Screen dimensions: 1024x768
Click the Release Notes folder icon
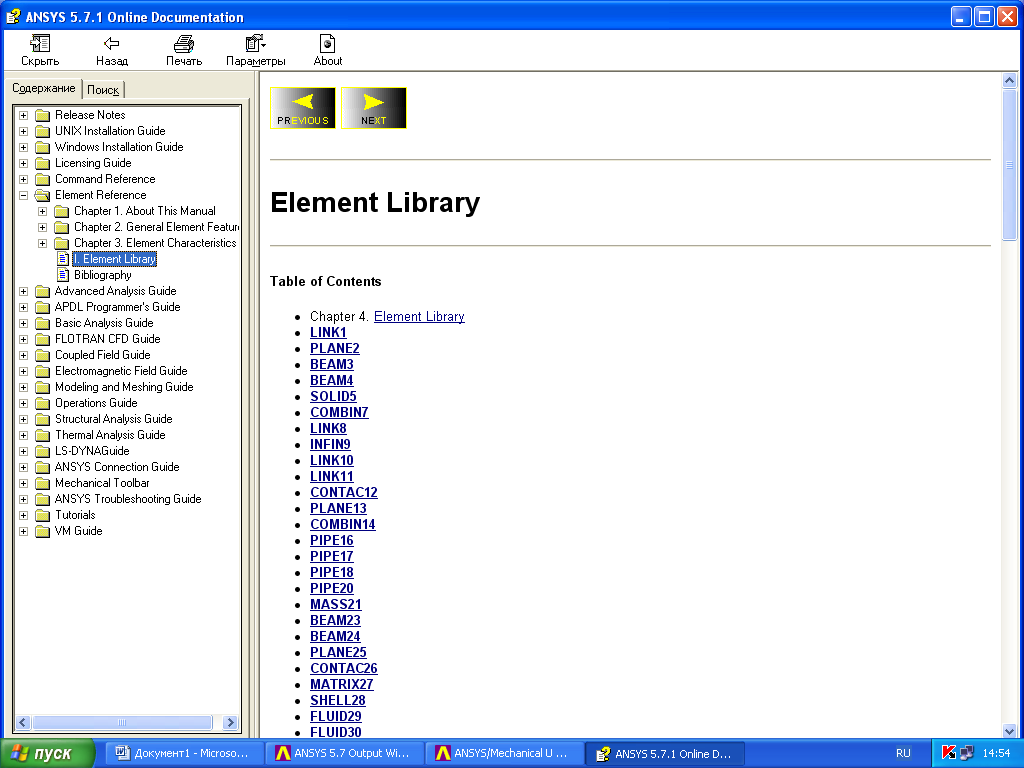click(42, 115)
